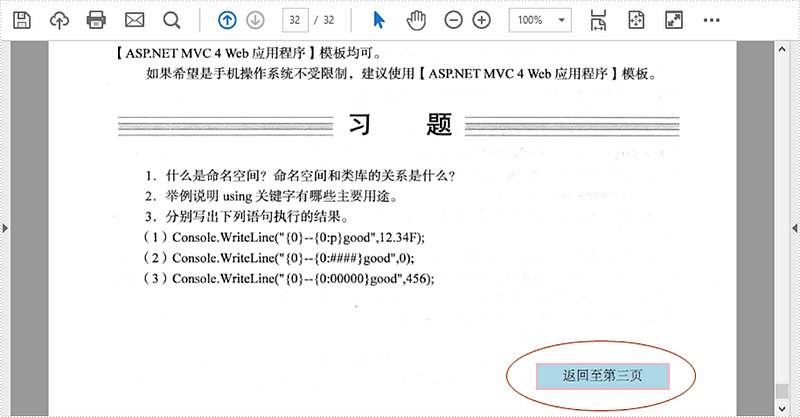Viewport: 800px width, 417px height.
Task: Switch to the Hand pan tool
Action: pyautogui.click(x=416, y=20)
